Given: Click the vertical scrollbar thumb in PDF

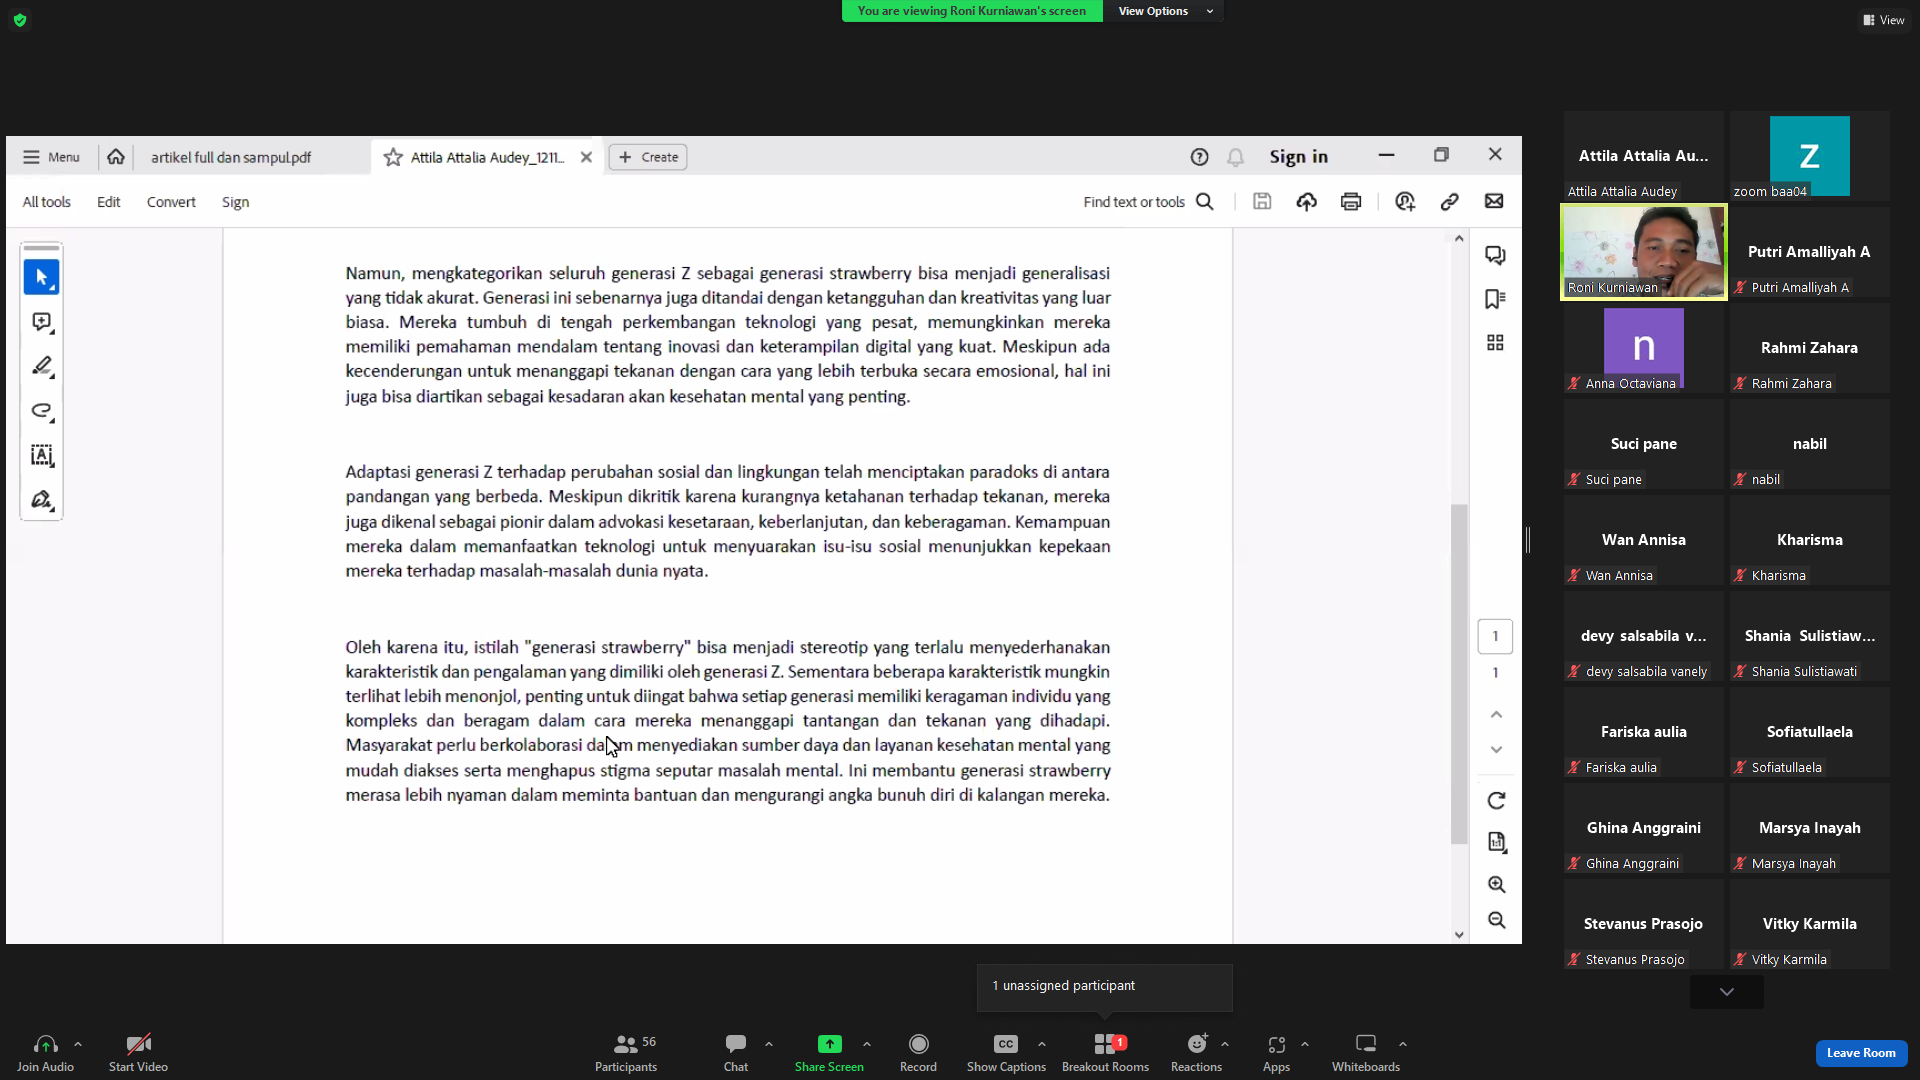Looking at the screenshot, I should tap(1459, 674).
